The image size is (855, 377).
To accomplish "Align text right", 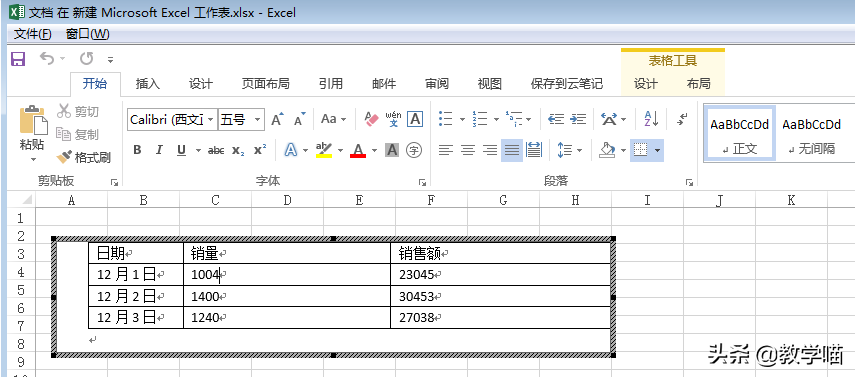I will pyautogui.click(x=490, y=150).
